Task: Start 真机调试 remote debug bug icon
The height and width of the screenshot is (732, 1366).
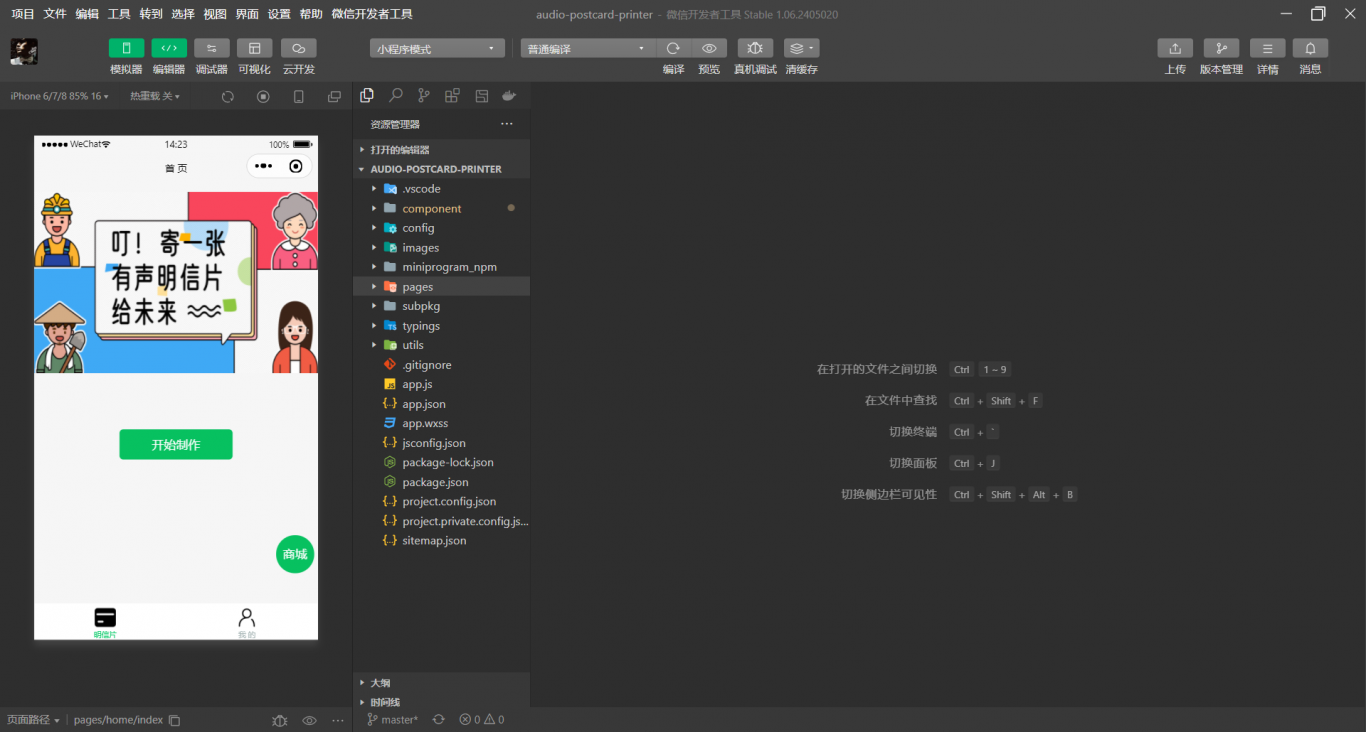Action: click(x=755, y=48)
